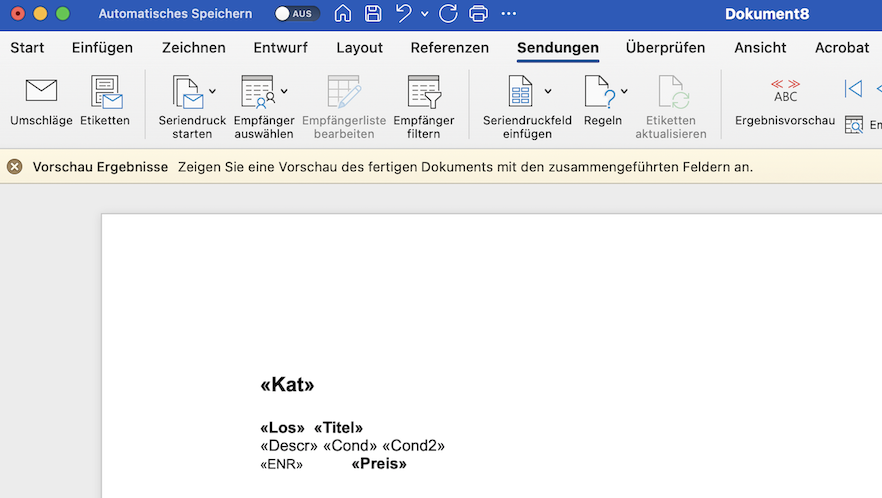This screenshot has height=498, width=882.
Task: Open the undo history dropdown arrow
Action: [x=425, y=14]
